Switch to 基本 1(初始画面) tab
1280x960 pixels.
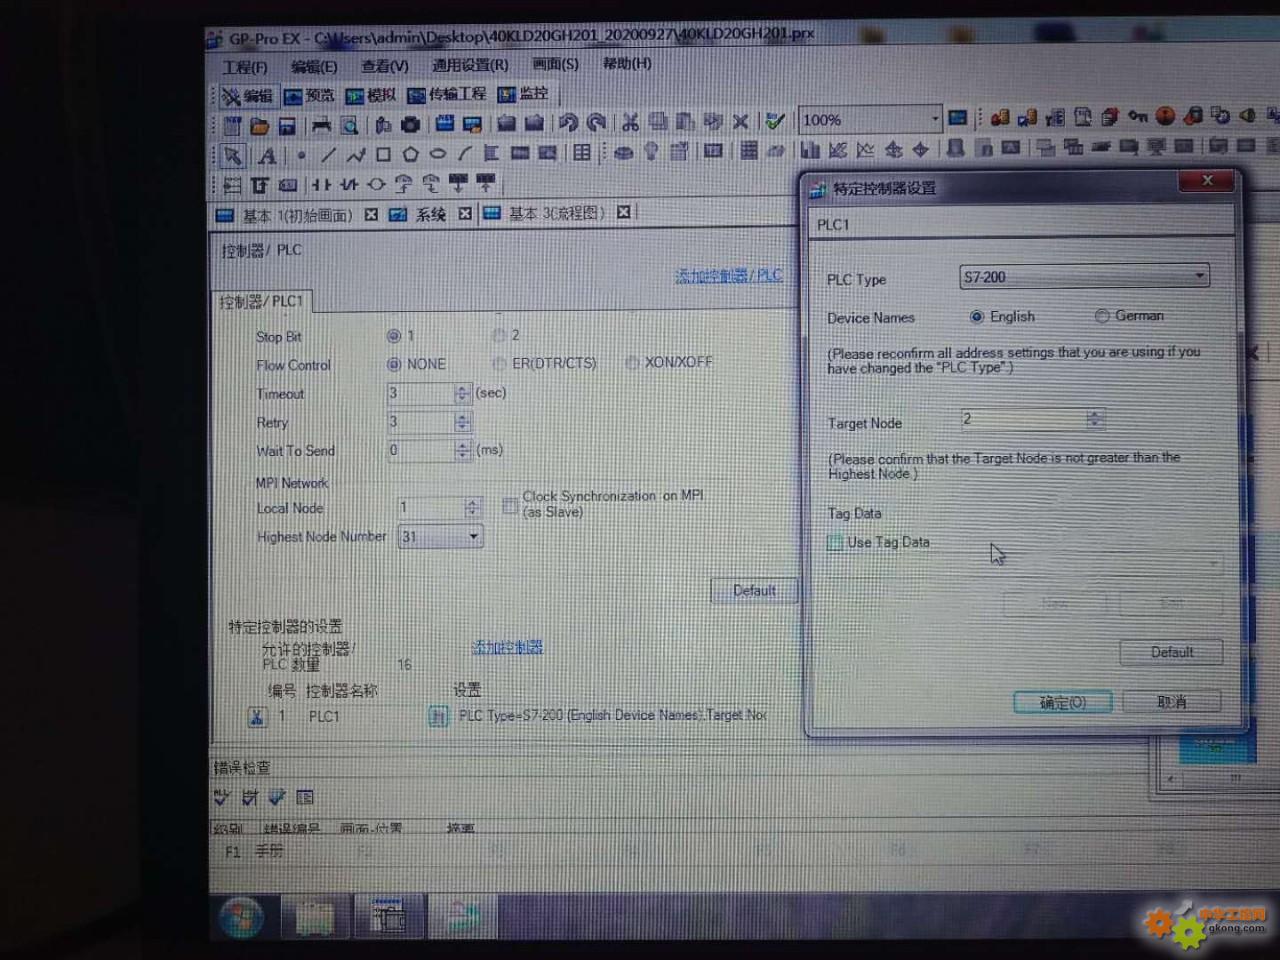coord(286,215)
